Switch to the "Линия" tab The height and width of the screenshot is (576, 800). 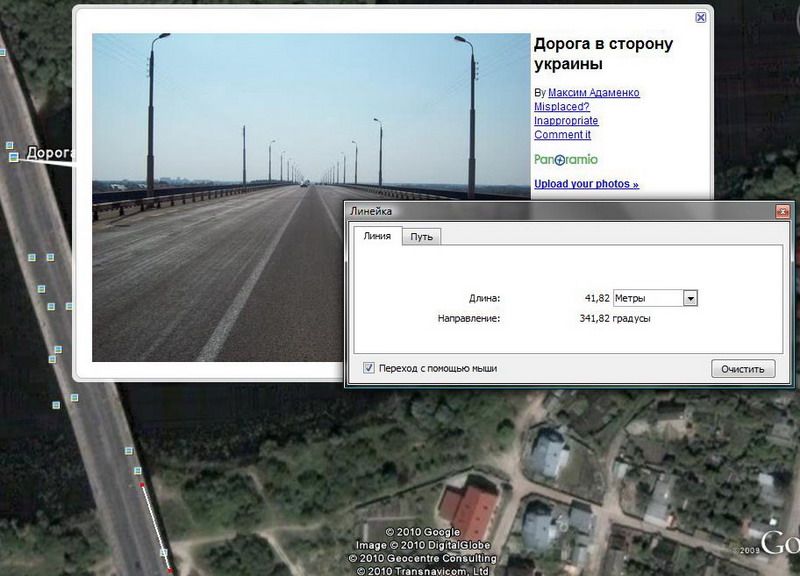tap(376, 237)
